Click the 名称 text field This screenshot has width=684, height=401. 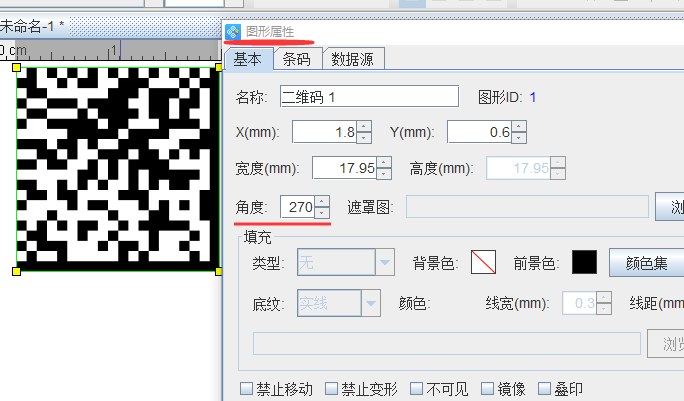(368, 97)
